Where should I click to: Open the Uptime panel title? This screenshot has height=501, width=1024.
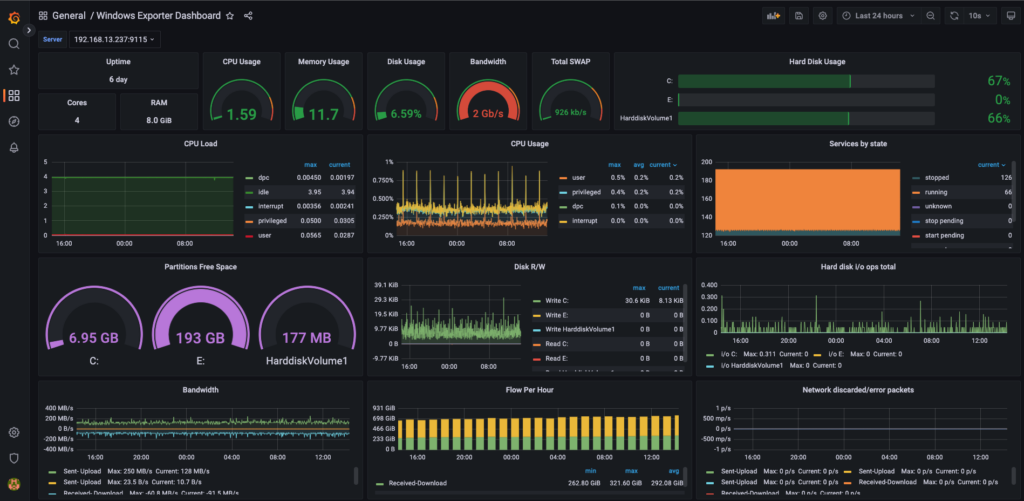118,62
